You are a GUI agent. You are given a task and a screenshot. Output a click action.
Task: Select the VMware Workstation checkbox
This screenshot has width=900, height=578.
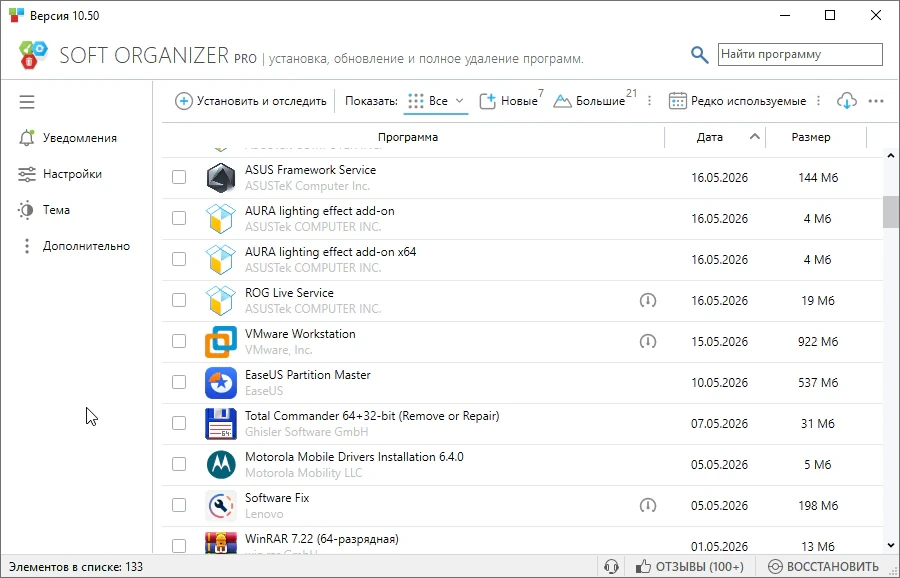[x=179, y=341]
